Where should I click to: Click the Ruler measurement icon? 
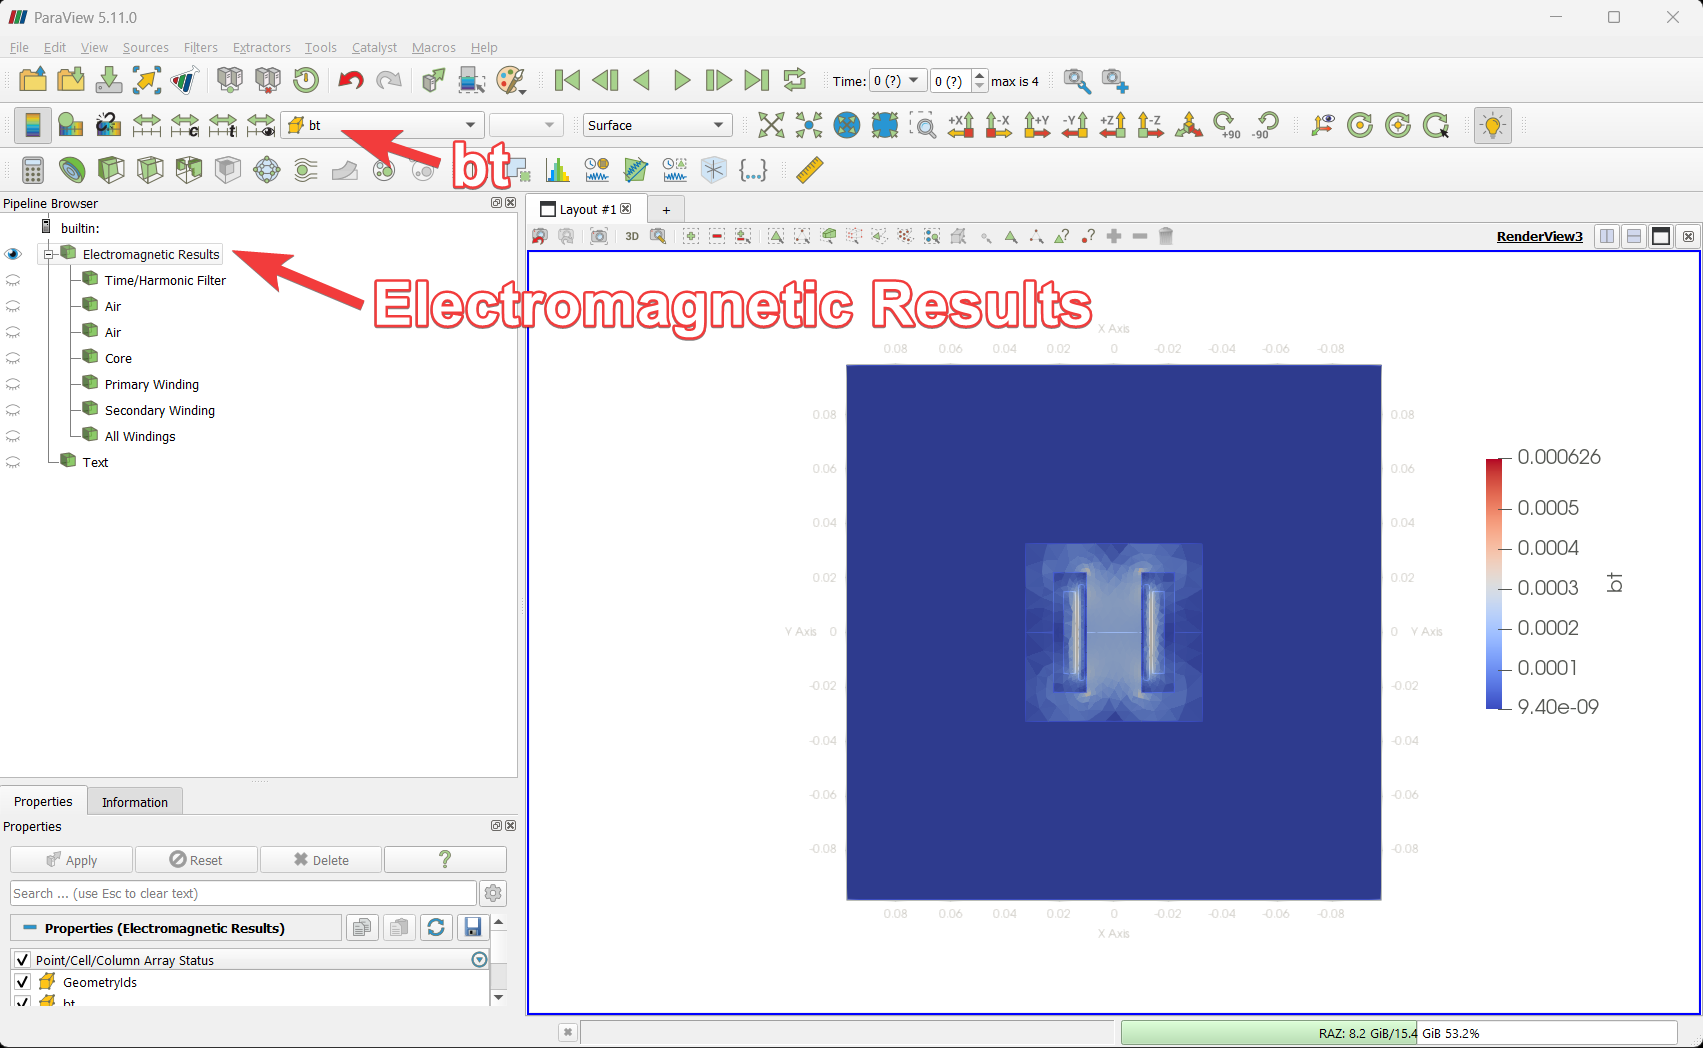click(810, 170)
